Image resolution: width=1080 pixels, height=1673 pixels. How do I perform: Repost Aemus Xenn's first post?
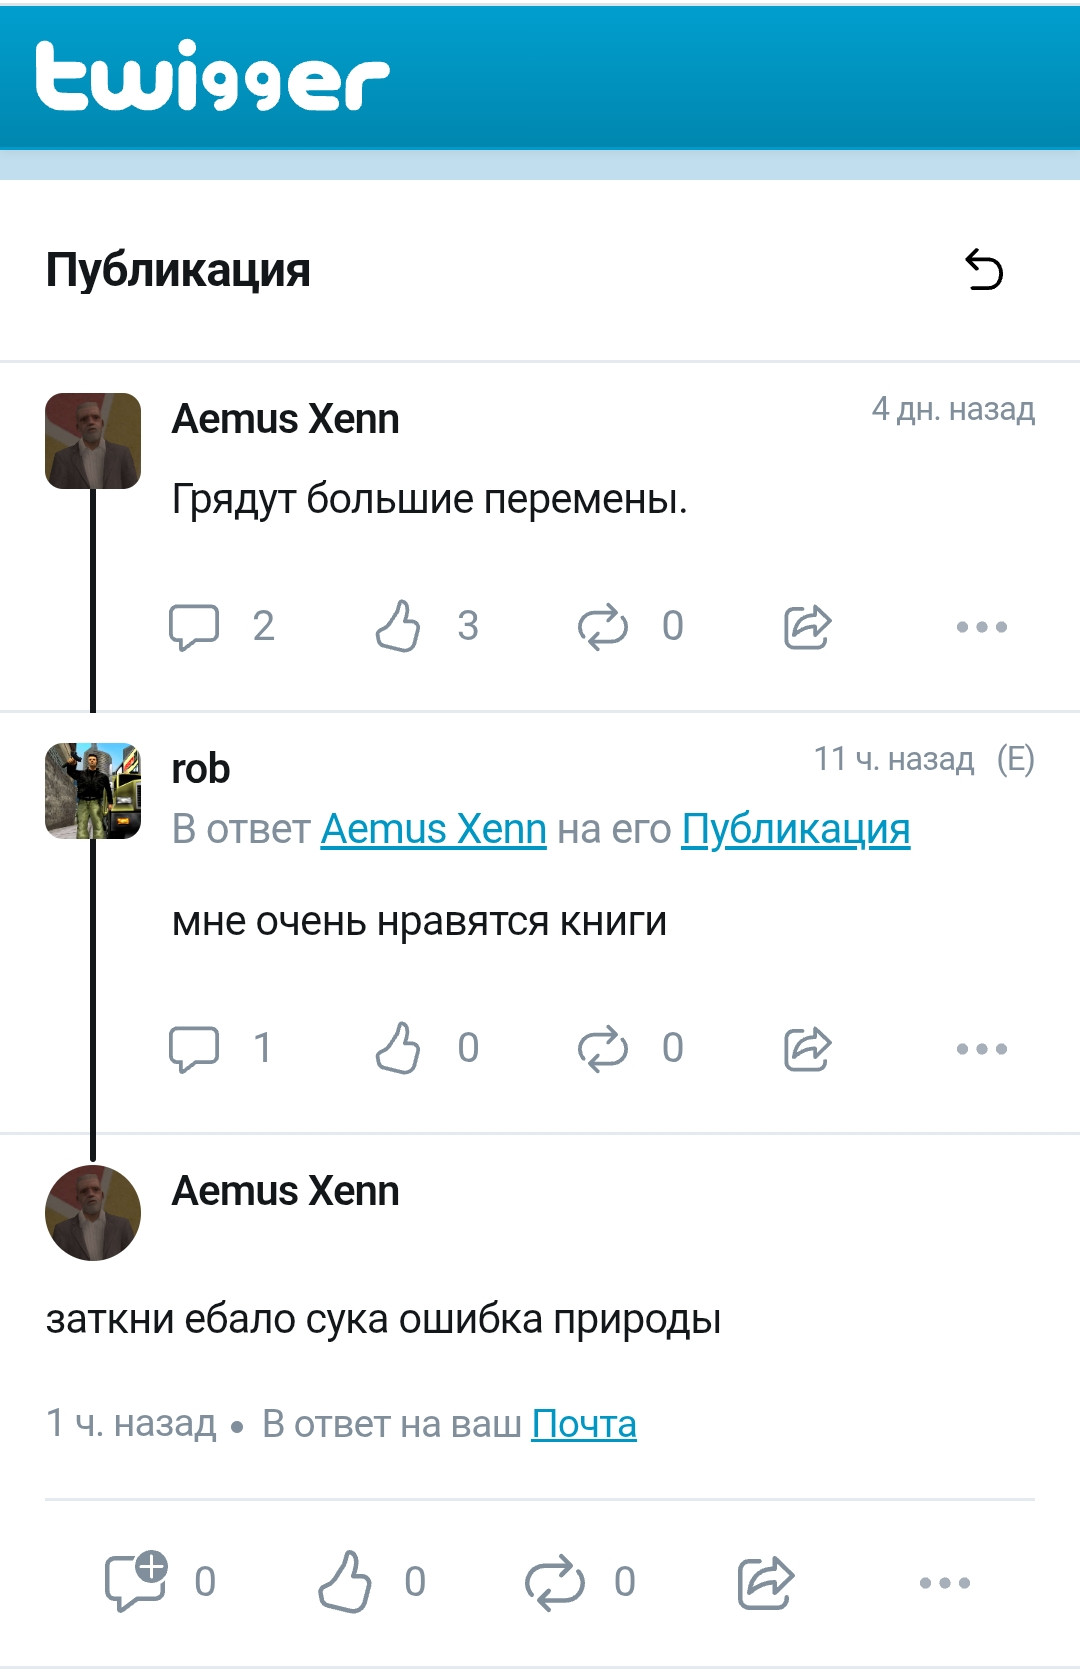[x=603, y=627]
